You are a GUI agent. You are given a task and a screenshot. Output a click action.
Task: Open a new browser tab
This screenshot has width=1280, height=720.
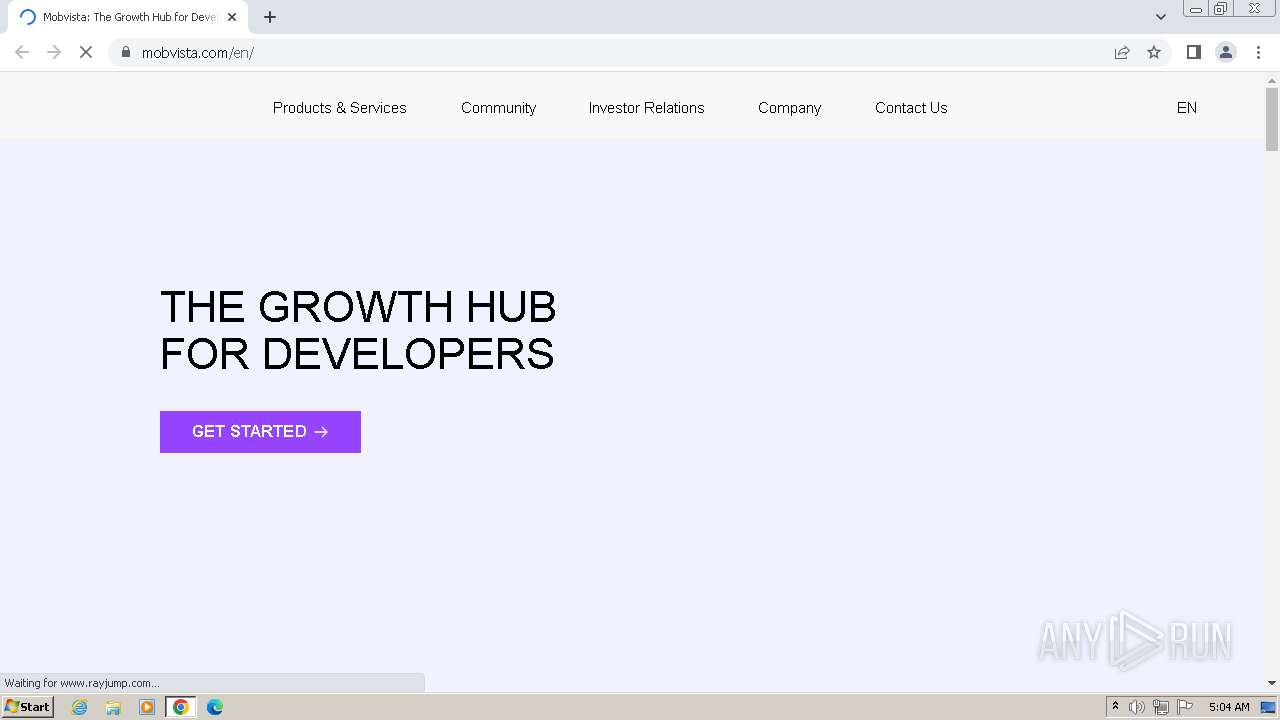[x=270, y=17]
